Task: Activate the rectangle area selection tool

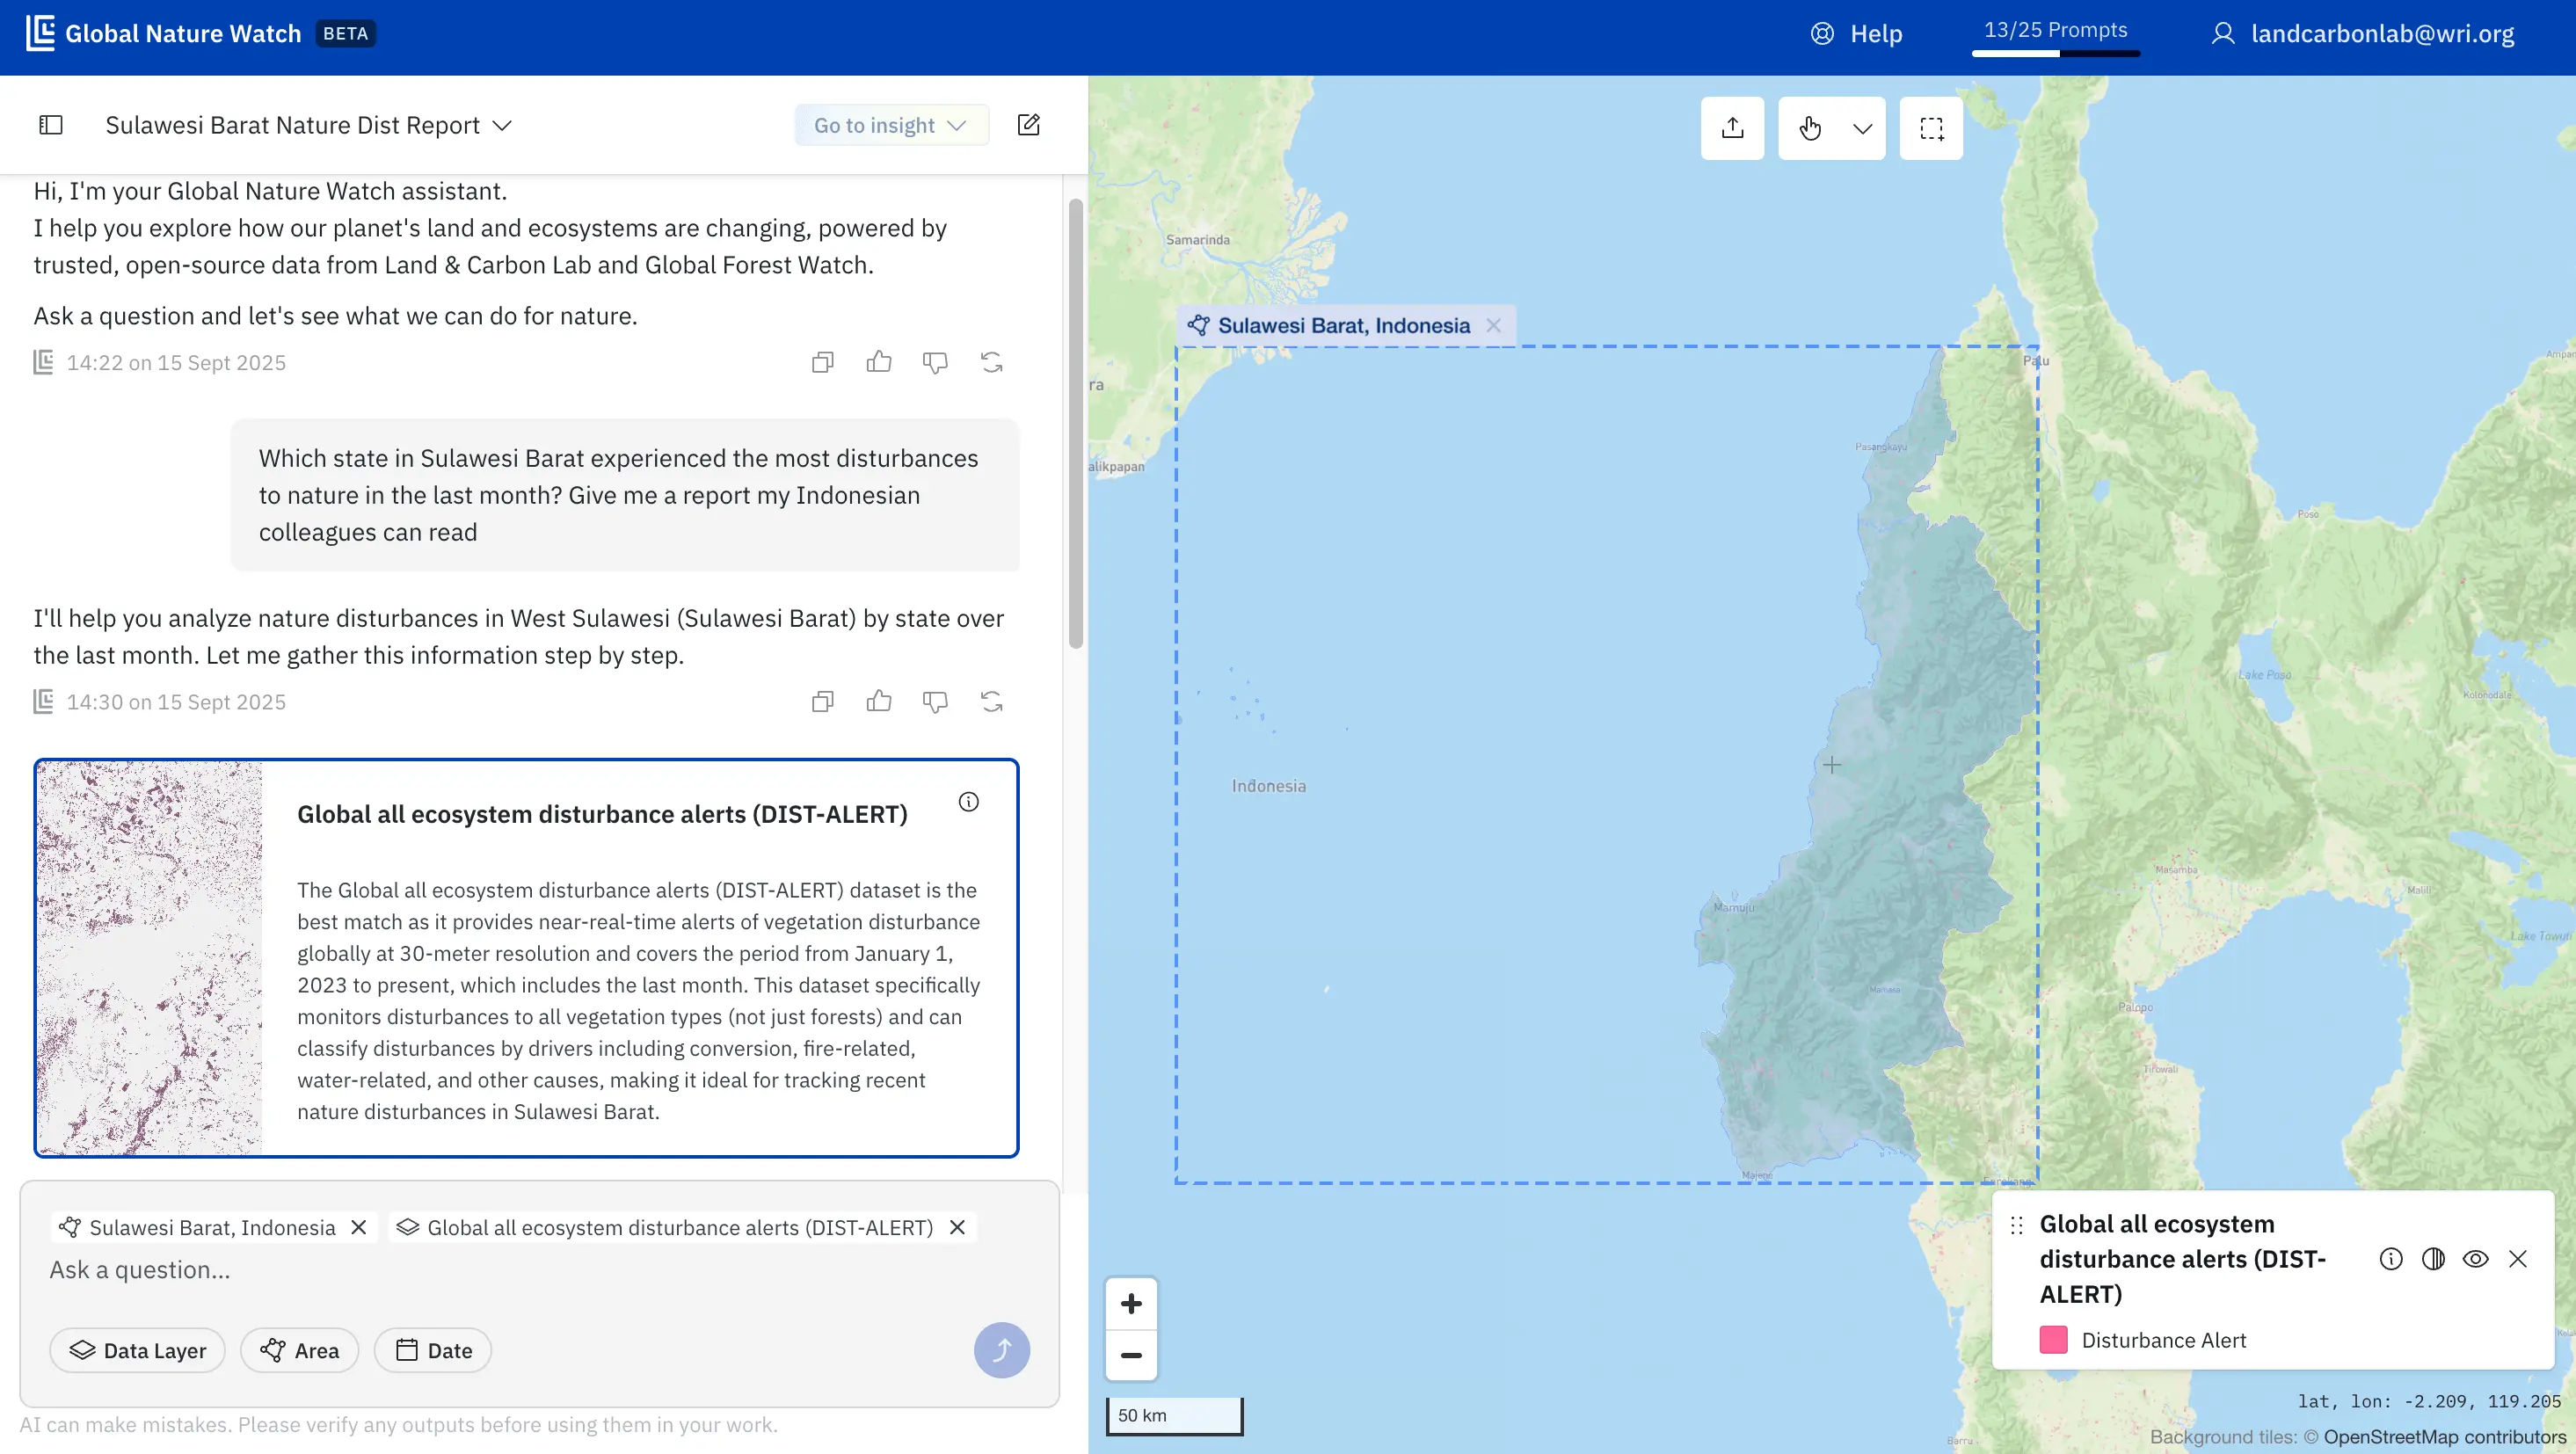Action: point(1931,128)
